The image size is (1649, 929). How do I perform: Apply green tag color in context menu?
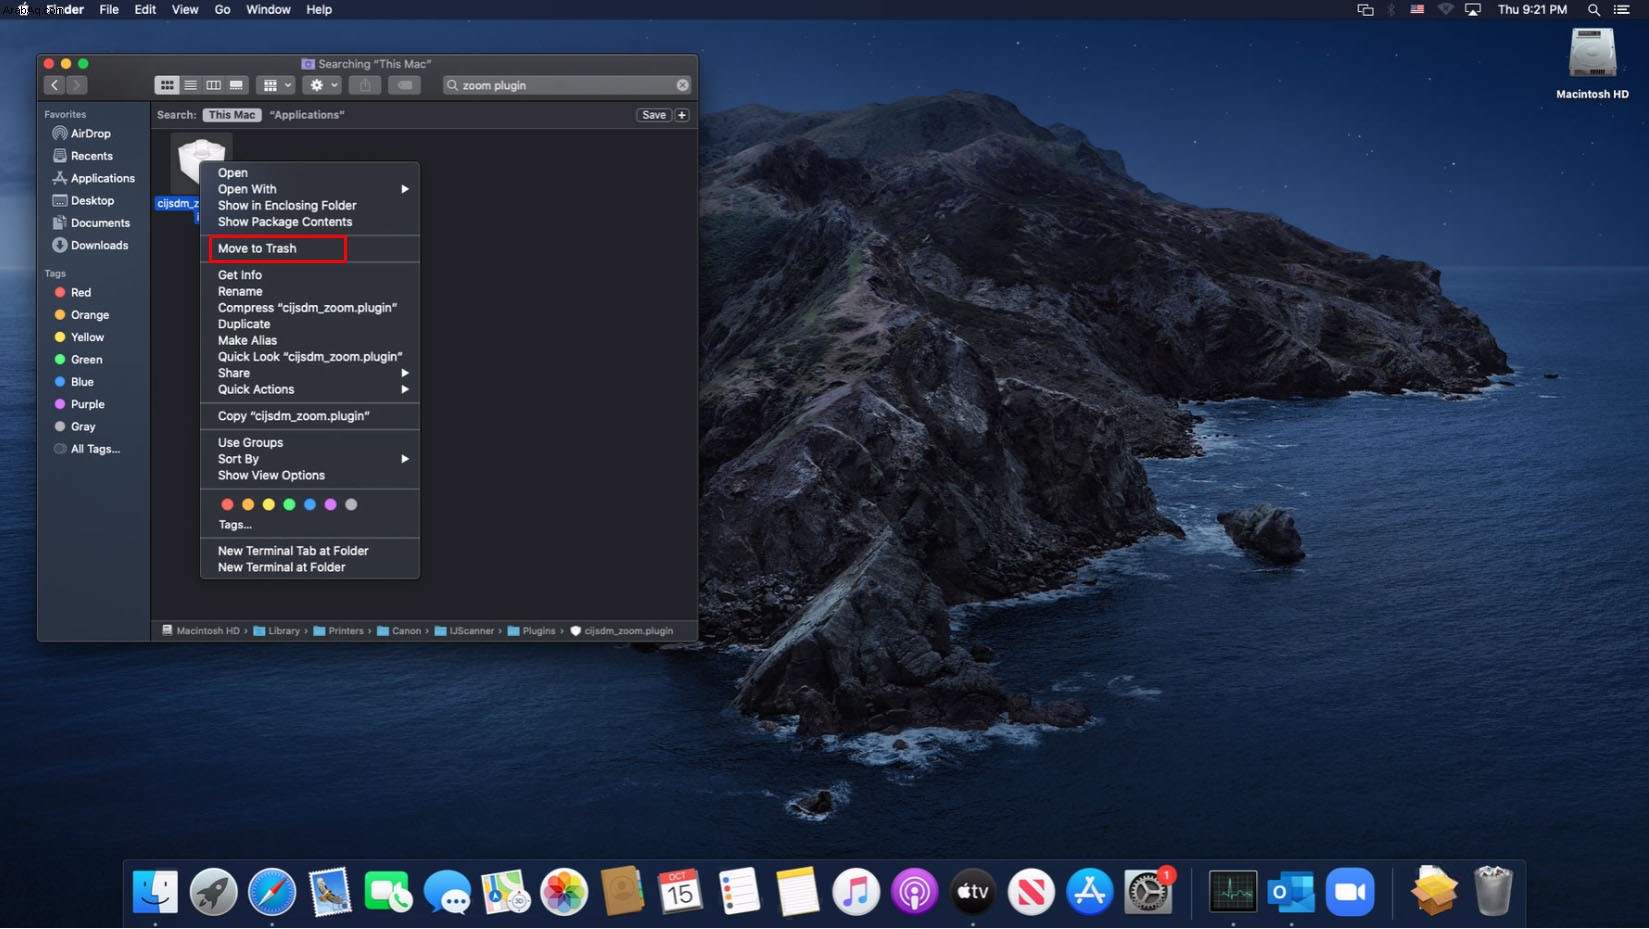[x=289, y=505]
